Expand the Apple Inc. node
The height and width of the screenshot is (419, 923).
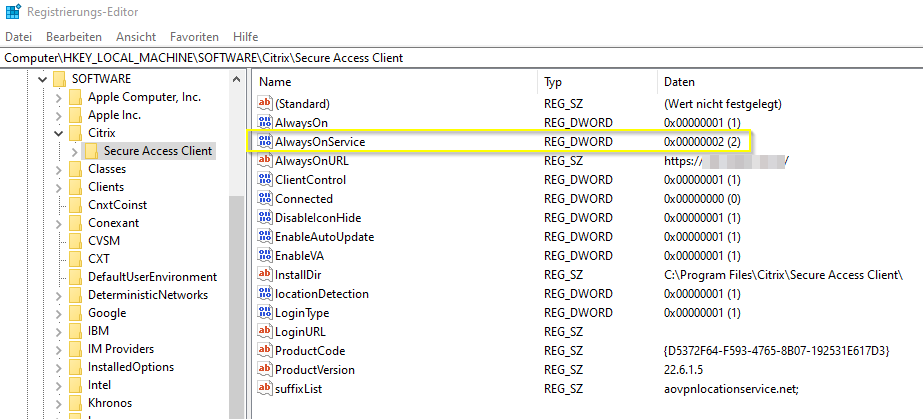pyautogui.click(x=58, y=115)
